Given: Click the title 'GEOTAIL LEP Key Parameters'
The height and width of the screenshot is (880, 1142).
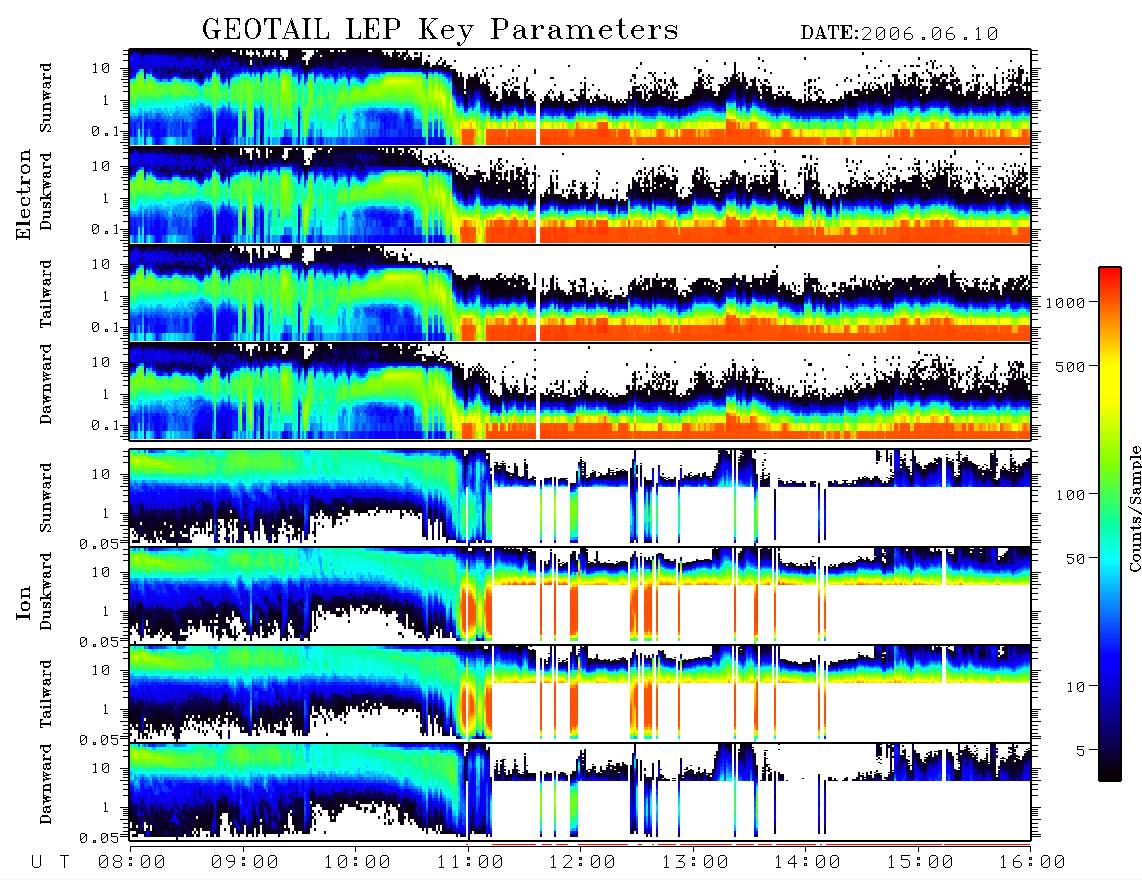Looking at the screenshot, I should point(440,30).
